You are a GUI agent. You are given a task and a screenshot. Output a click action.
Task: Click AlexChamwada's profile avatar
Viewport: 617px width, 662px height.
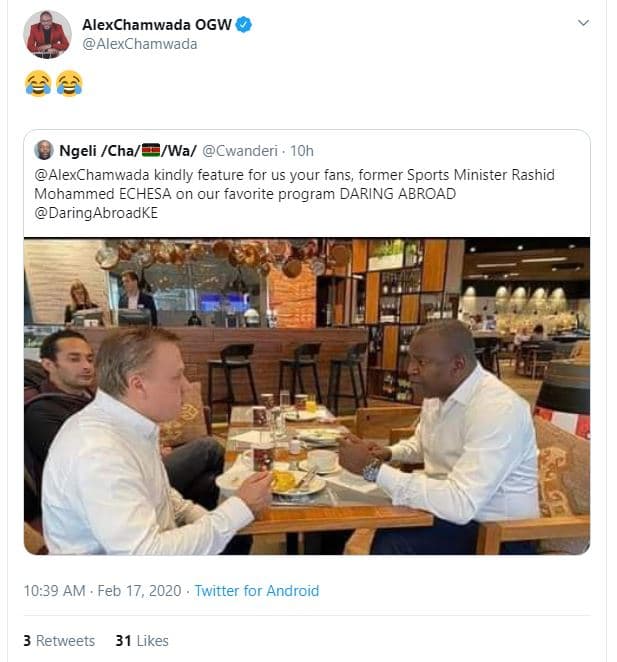47,34
